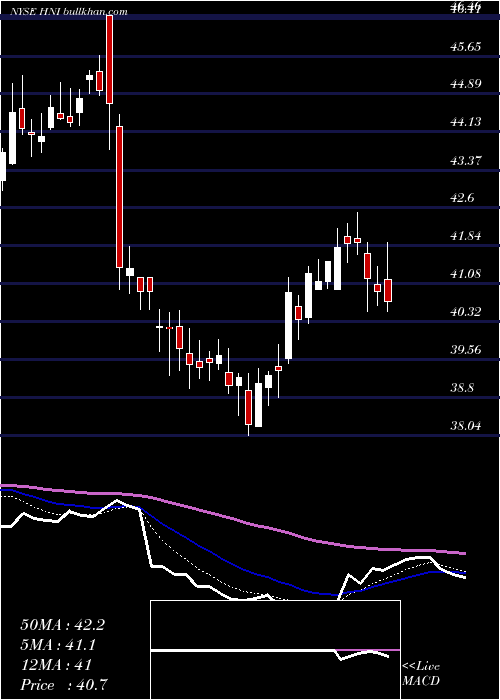Click the '12MA : 41' reading
500x700 pixels.
[56, 665]
